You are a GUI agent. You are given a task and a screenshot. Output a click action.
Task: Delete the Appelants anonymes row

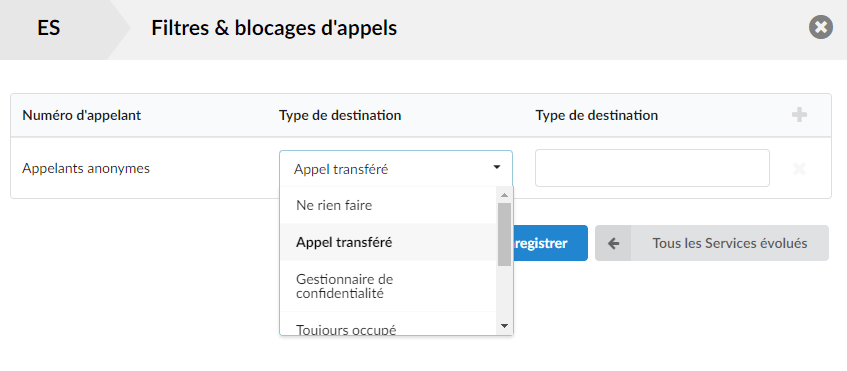799,168
